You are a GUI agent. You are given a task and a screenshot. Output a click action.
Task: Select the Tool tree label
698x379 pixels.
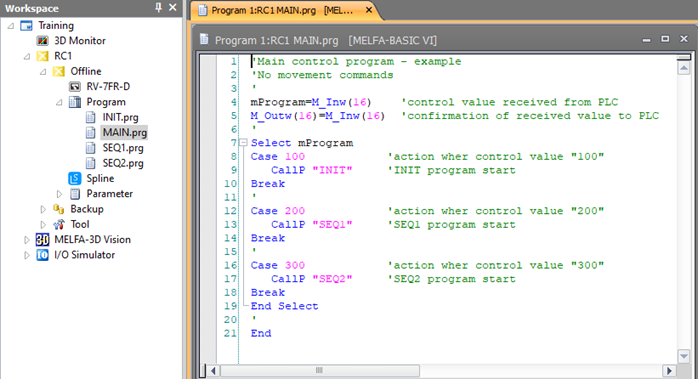[80, 224]
